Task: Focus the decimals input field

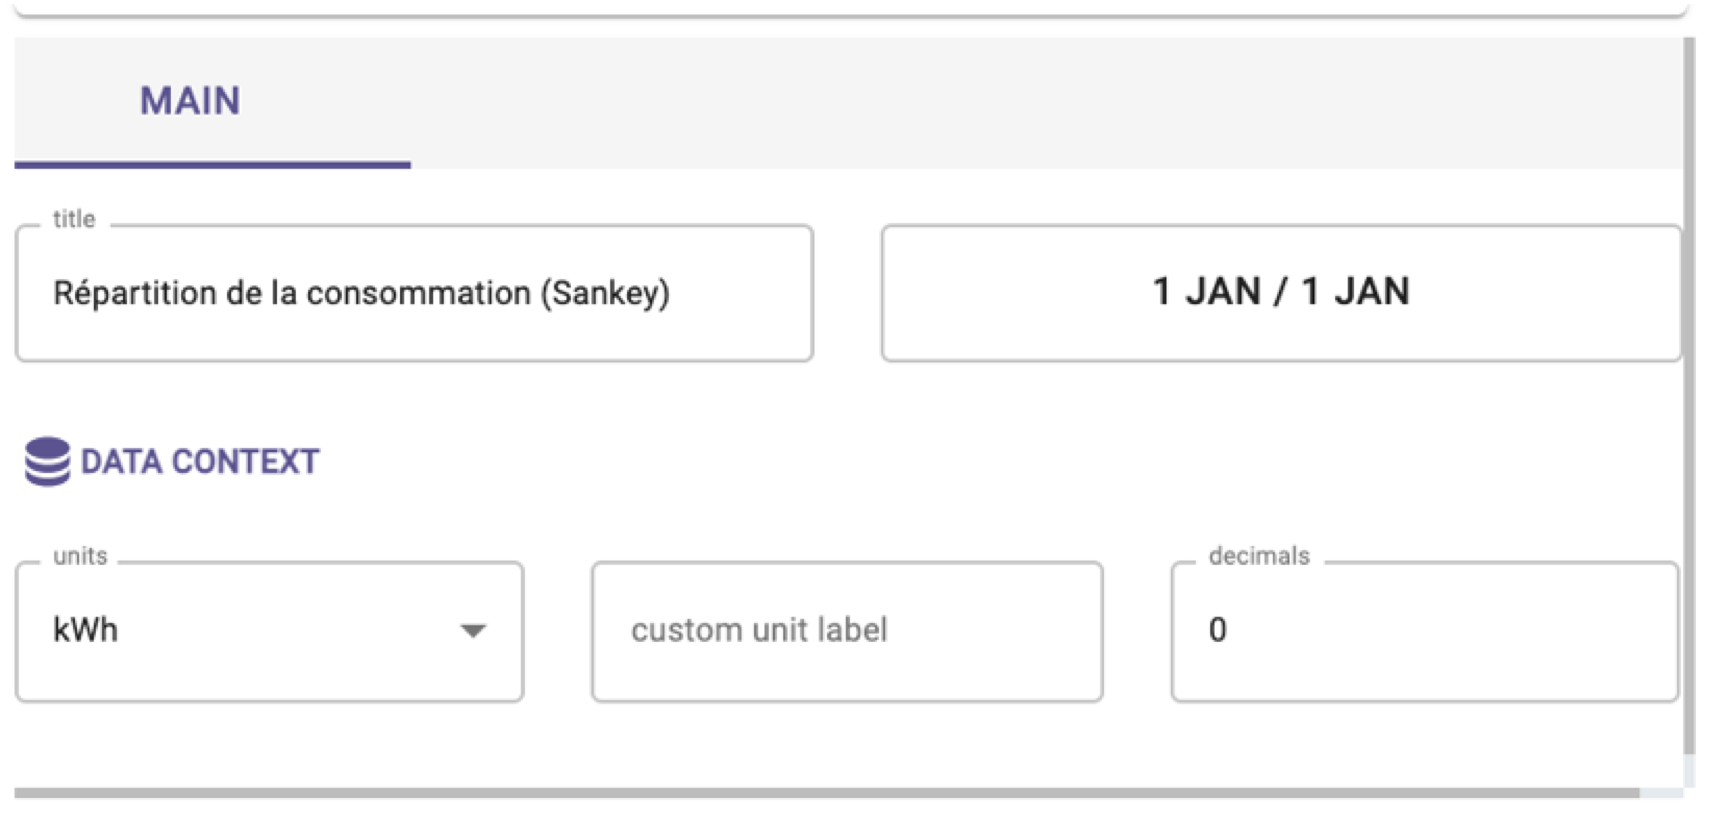Action: click(x=1425, y=631)
